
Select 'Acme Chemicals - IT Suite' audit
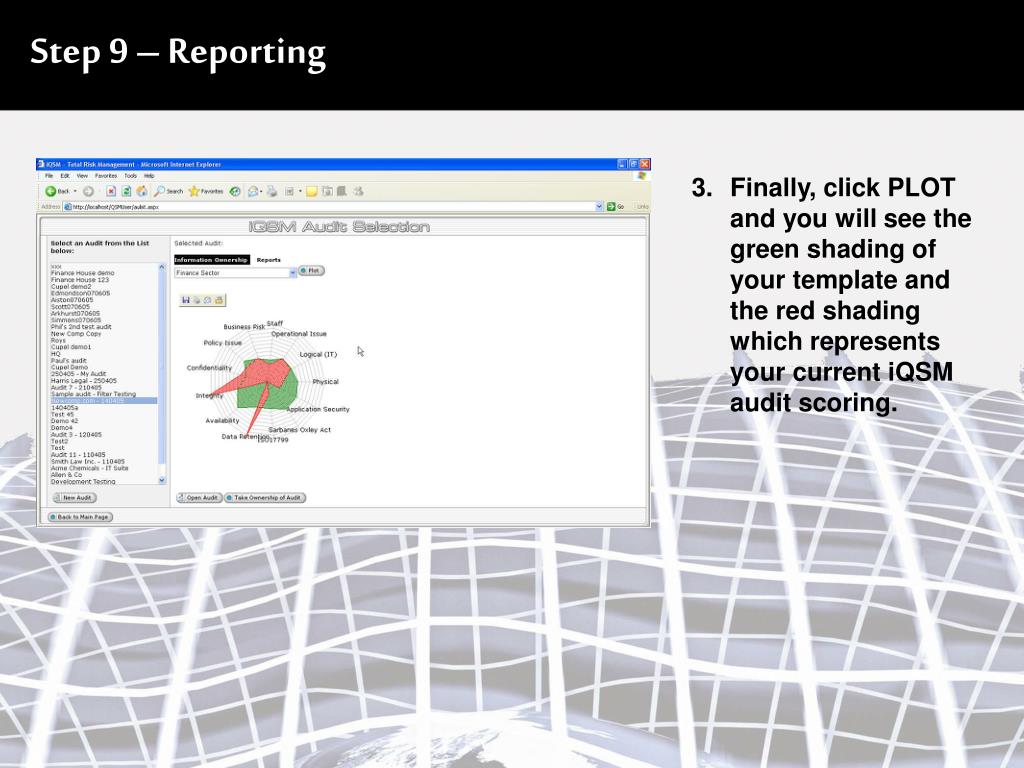coord(89,468)
